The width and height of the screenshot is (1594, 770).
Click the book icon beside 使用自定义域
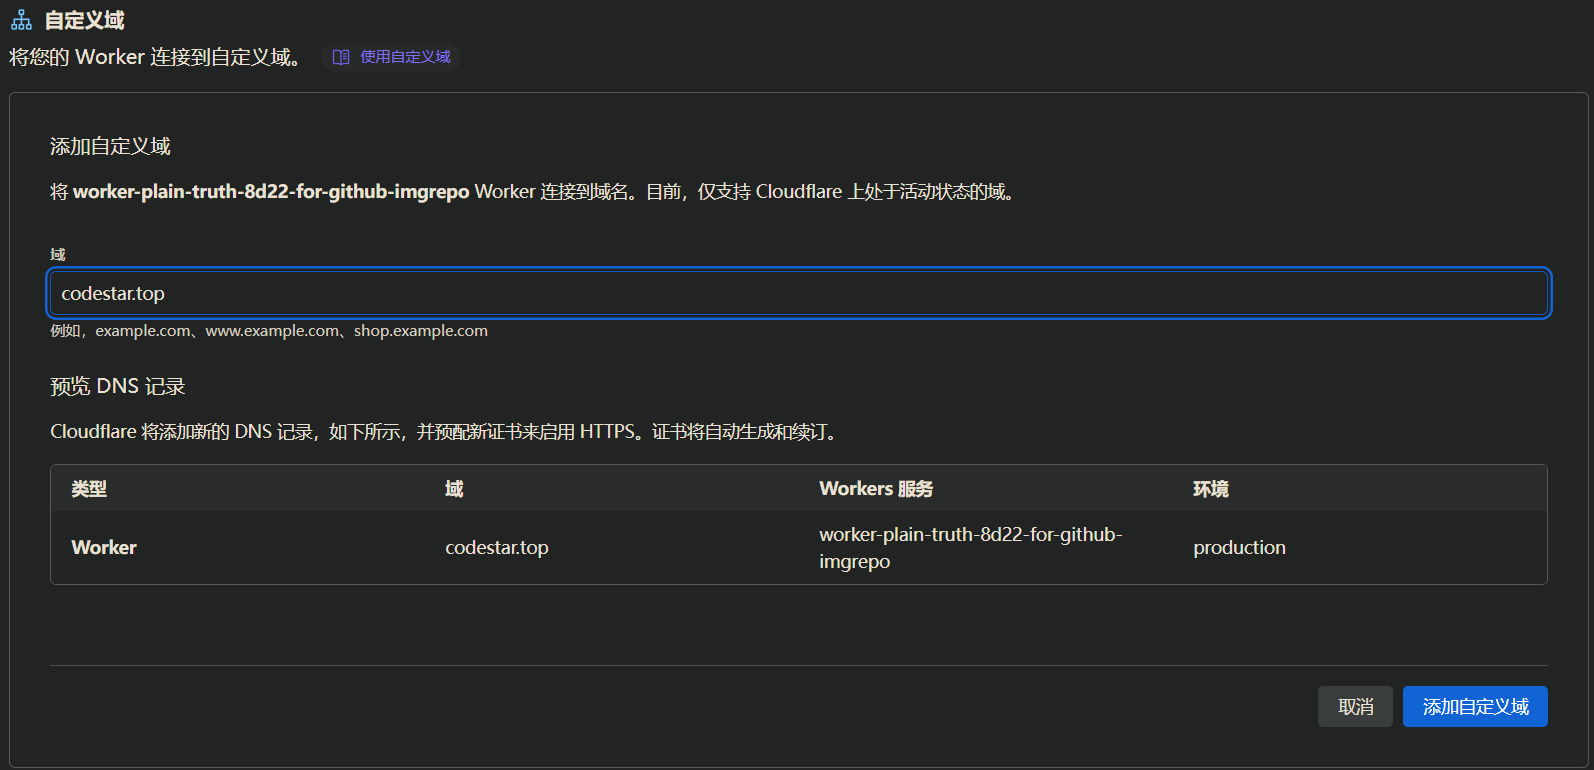point(341,57)
